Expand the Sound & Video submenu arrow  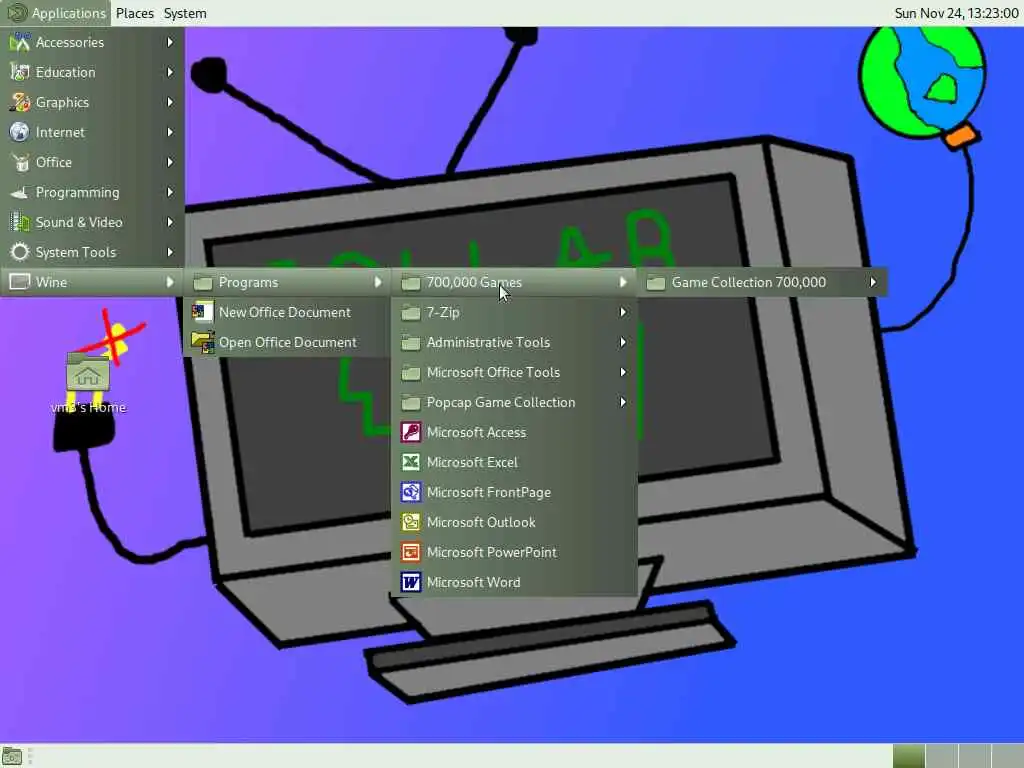(170, 223)
